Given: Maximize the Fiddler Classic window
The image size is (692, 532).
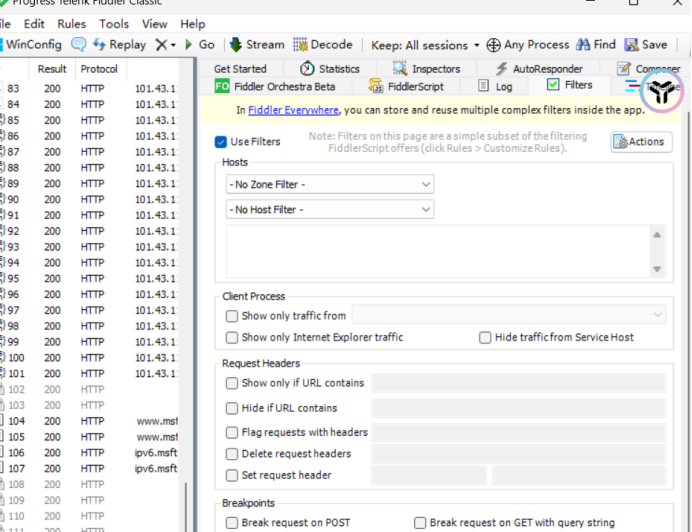Looking at the screenshot, I should click(633, 2).
